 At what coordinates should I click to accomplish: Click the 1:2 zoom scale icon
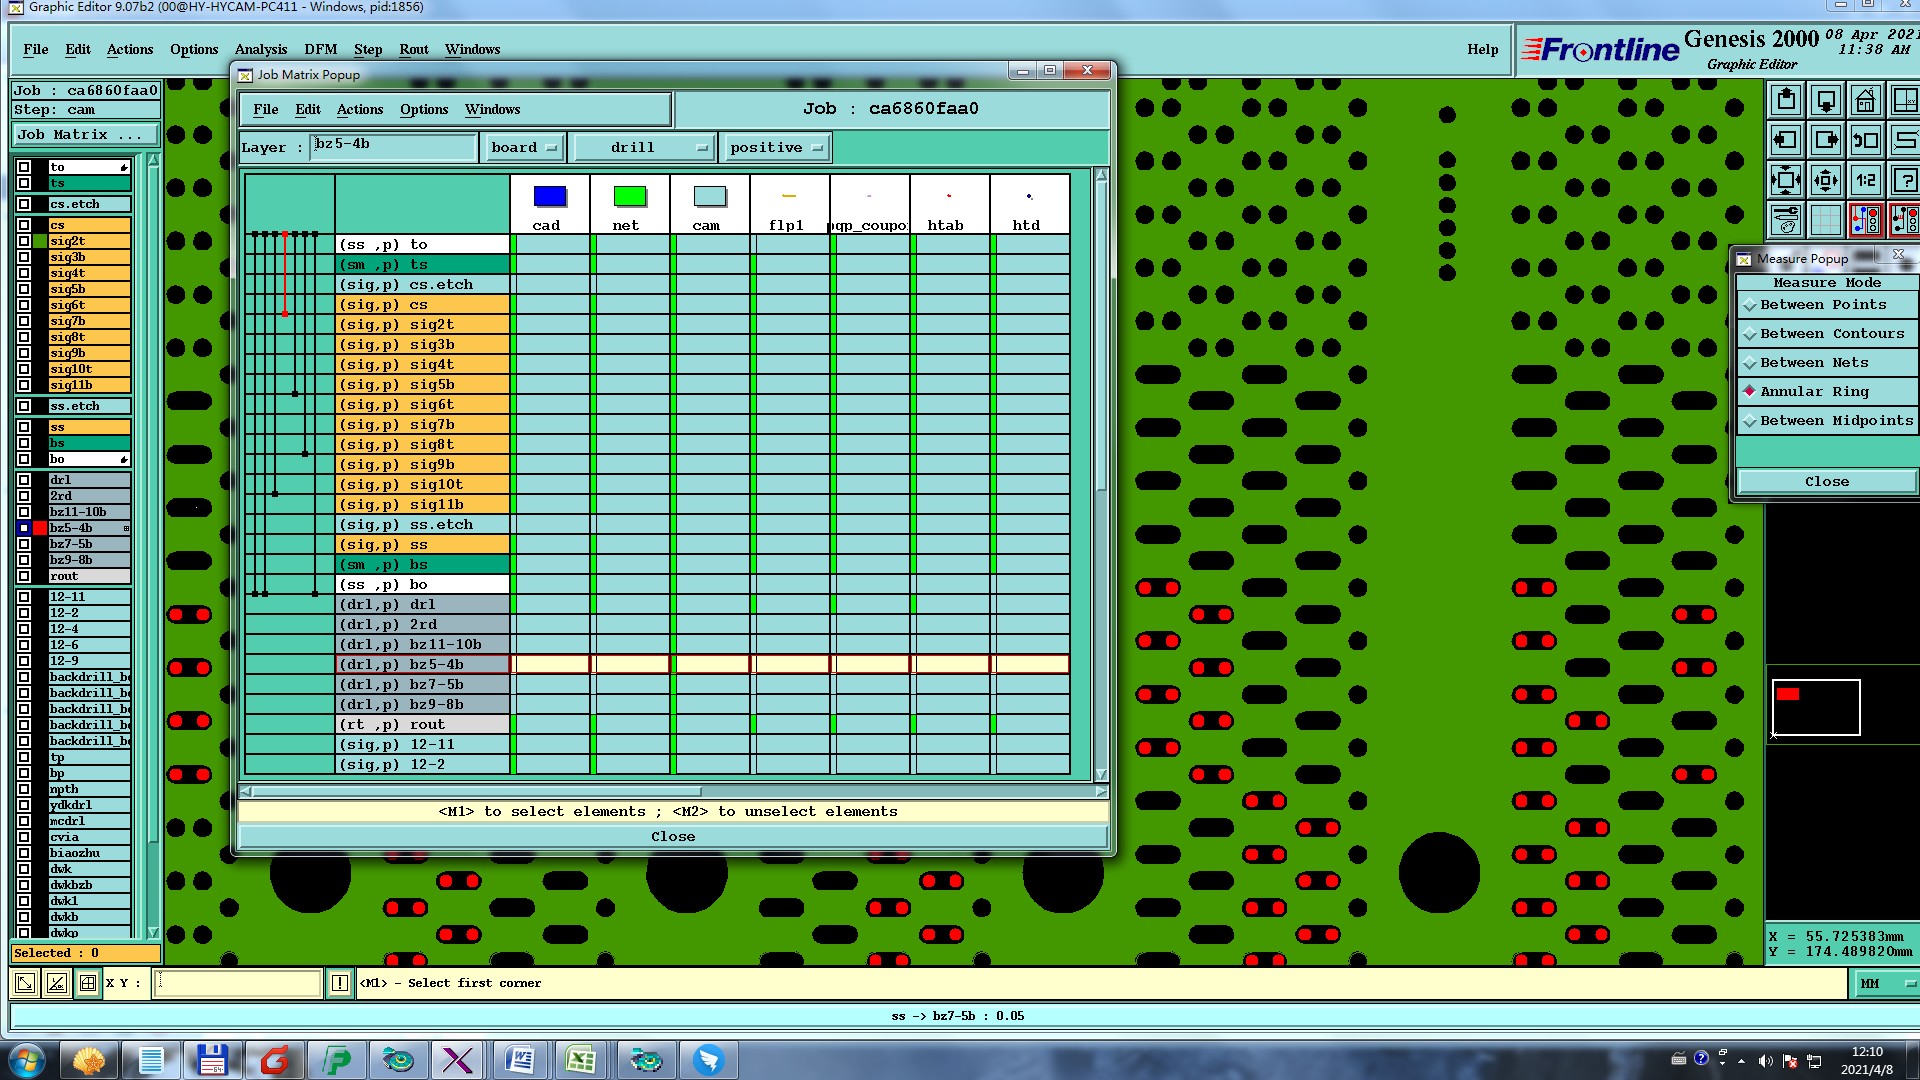pos(1865,181)
